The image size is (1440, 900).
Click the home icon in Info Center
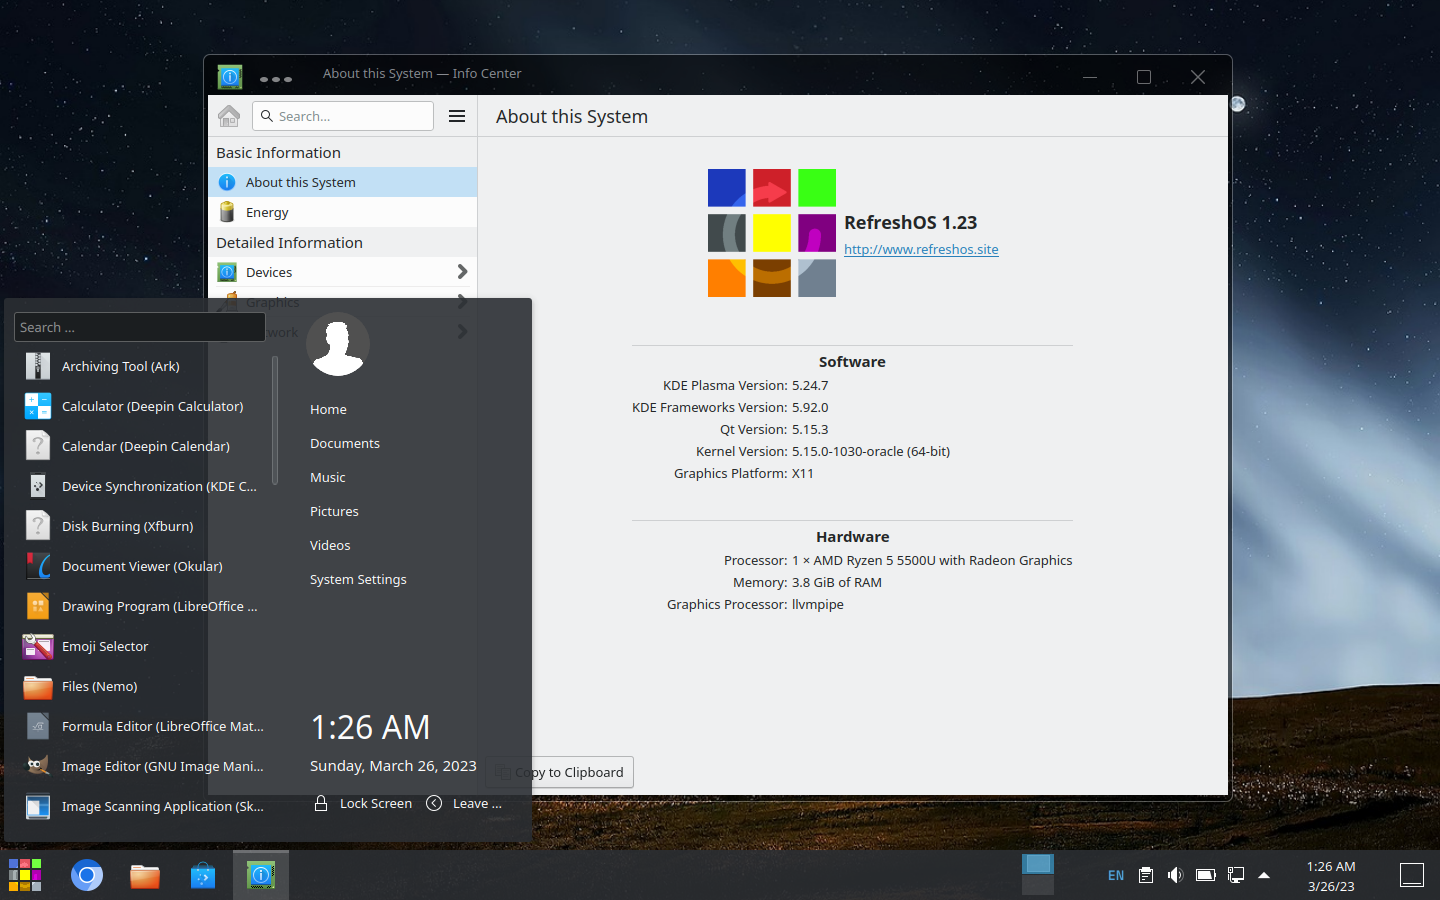pyautogui.click(x=229, y=116)
